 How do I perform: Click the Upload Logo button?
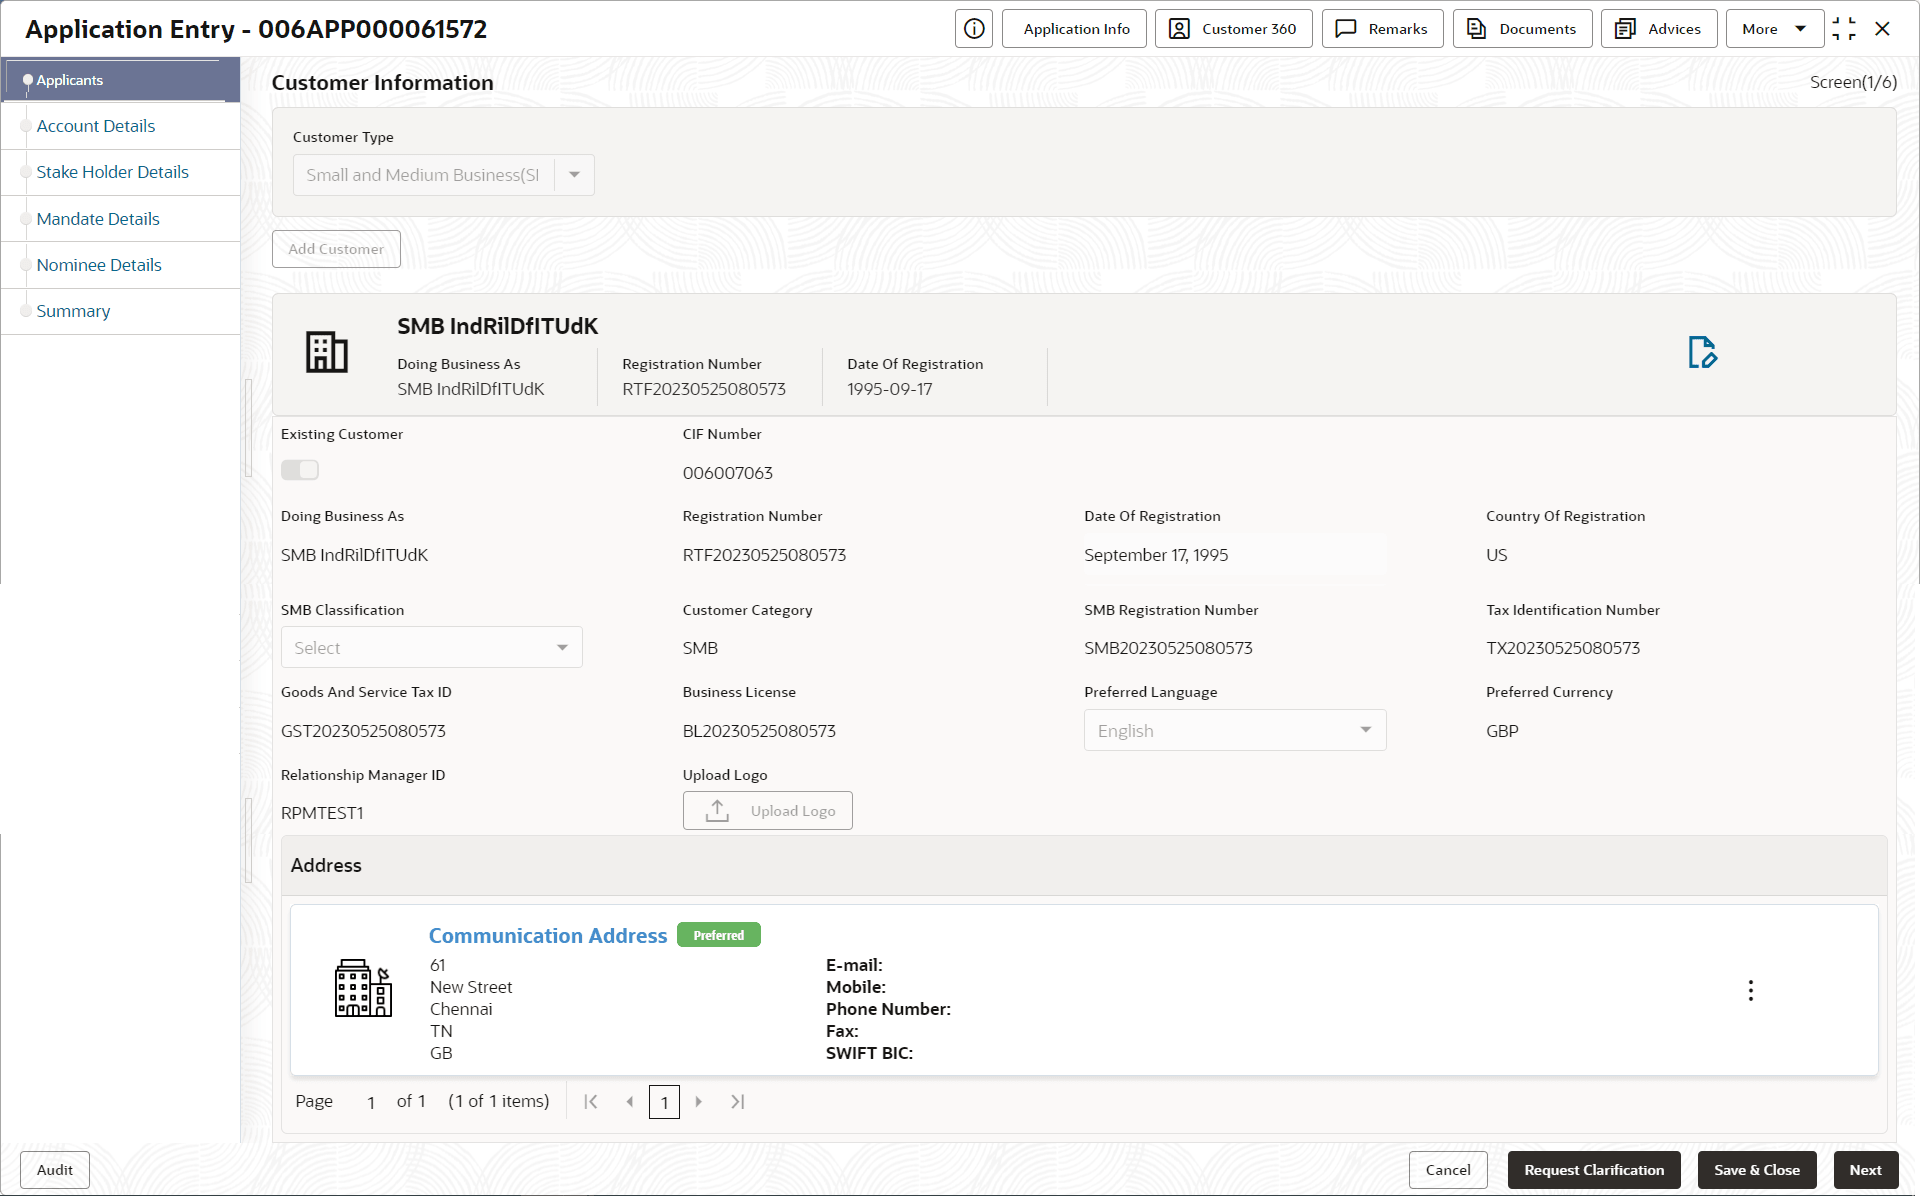[x=767, y=811]
